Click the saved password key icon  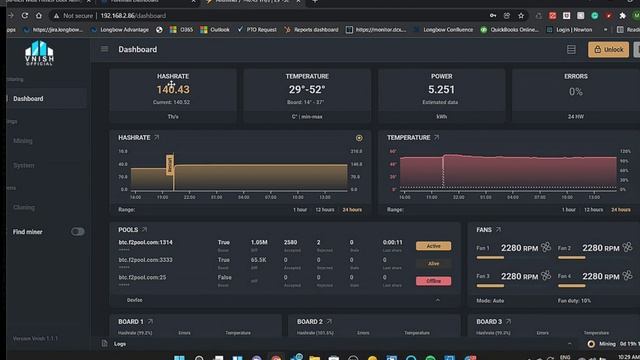point(493,16)
